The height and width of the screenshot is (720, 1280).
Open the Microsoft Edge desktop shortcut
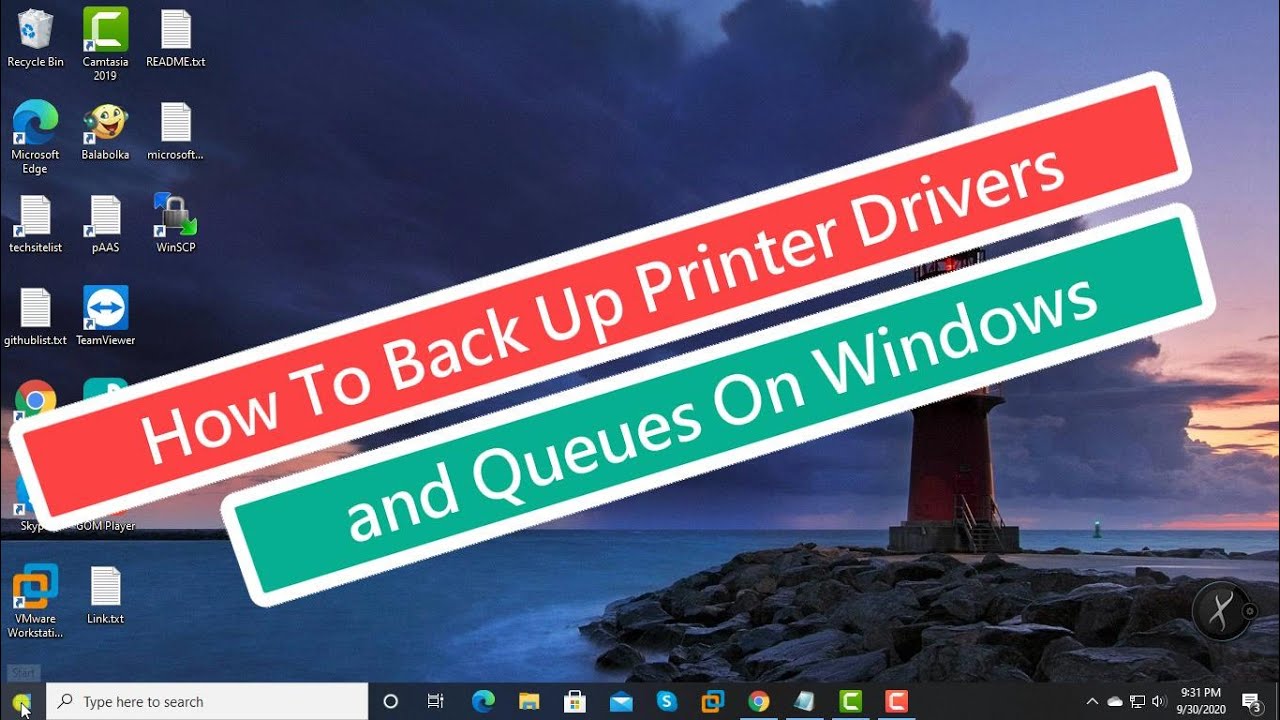point(35,138)
